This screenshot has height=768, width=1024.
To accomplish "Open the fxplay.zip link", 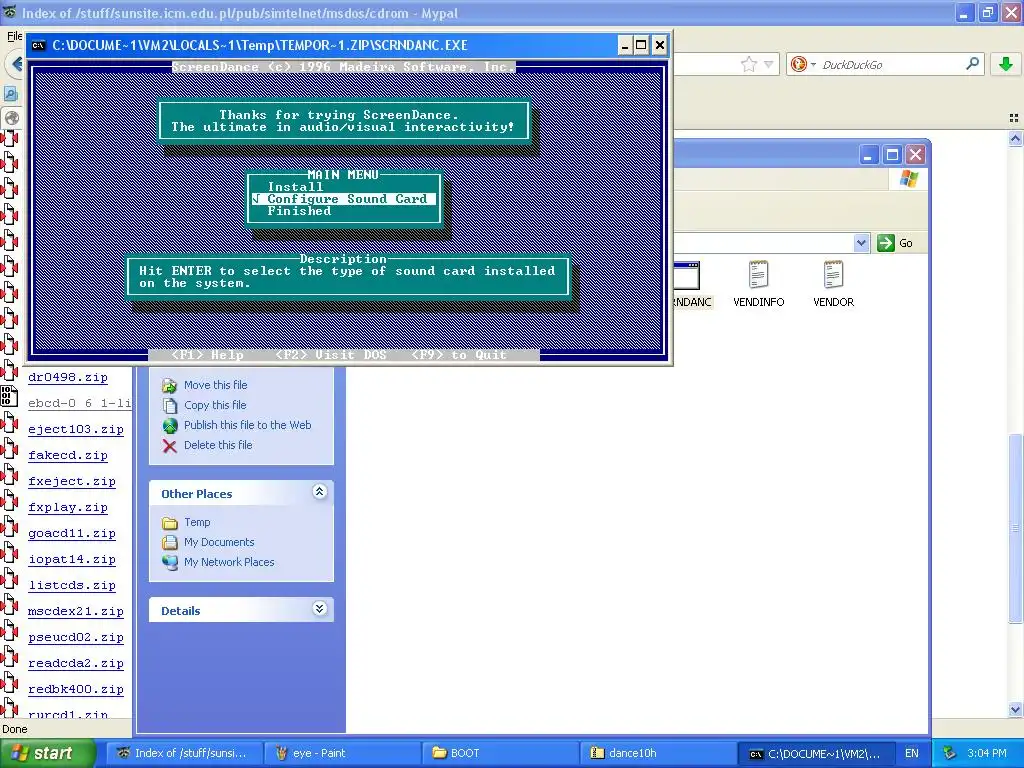I will click(68, 507).
